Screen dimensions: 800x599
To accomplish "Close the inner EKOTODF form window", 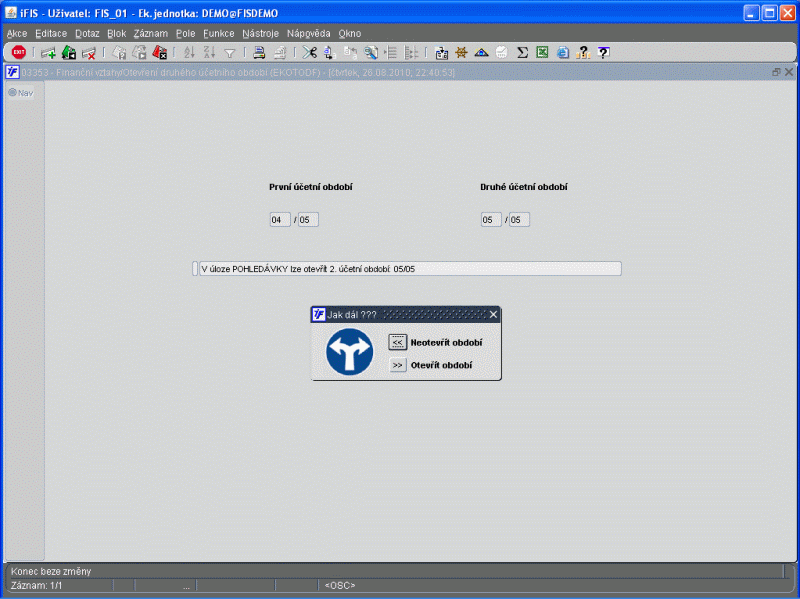I will (x=789, y=72).
